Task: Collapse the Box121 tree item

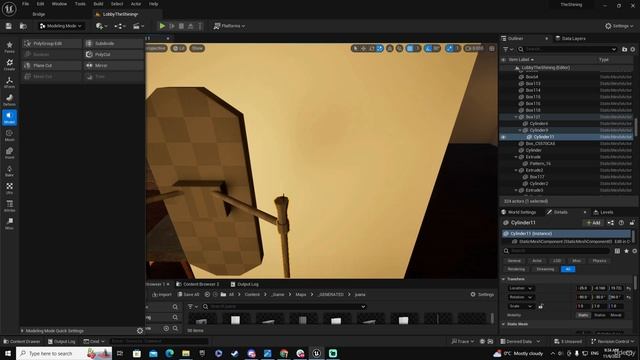Action: coord(516,117)
